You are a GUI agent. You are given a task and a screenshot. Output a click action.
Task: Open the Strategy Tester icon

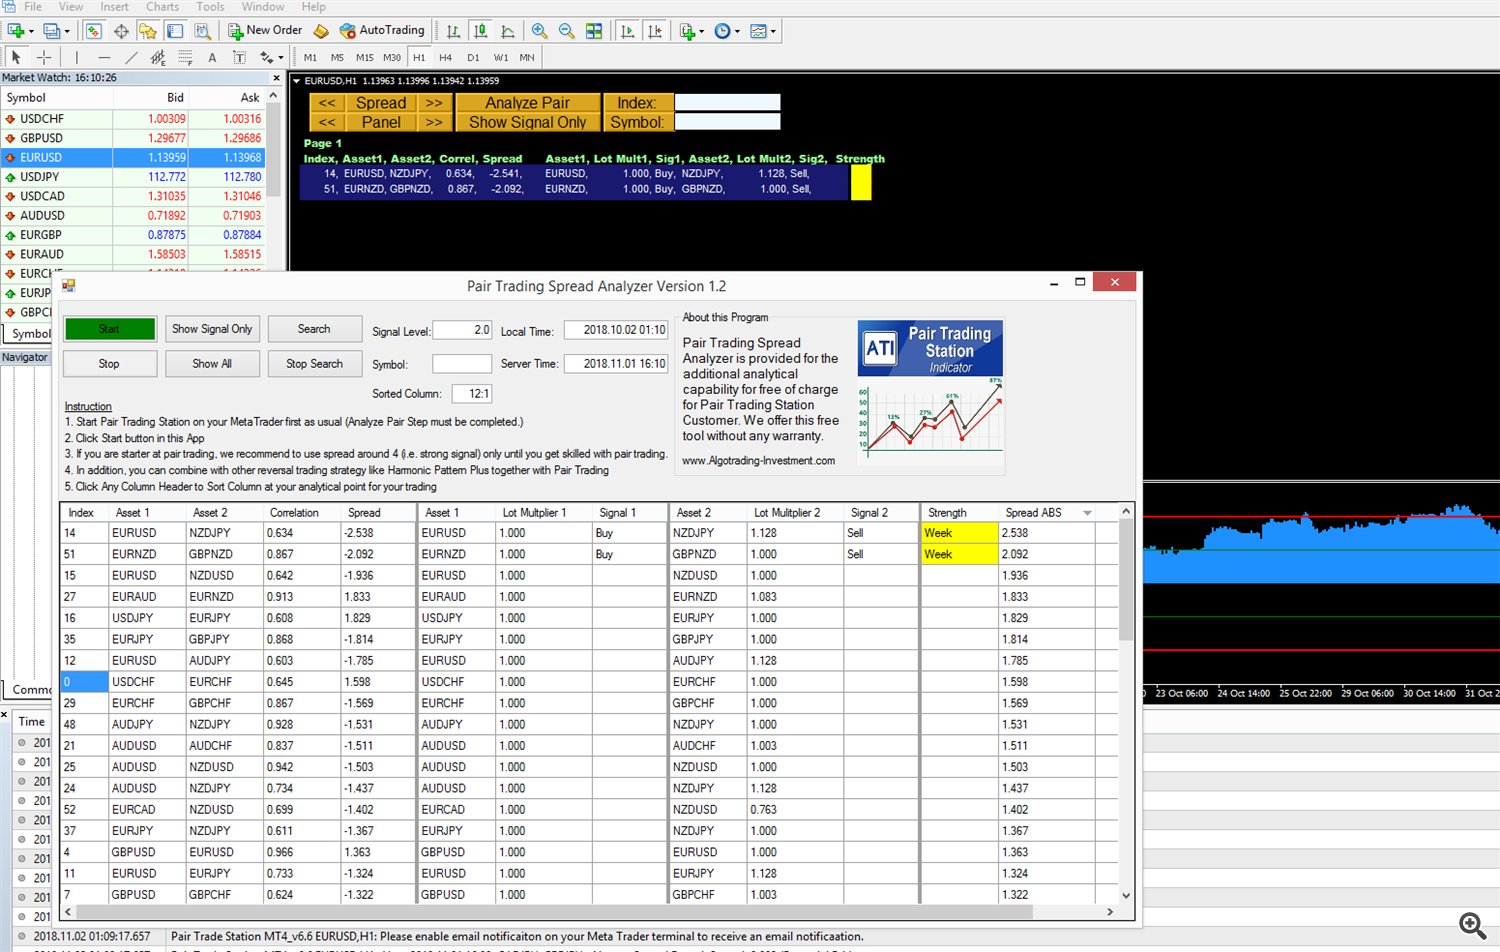pos(202,31)
